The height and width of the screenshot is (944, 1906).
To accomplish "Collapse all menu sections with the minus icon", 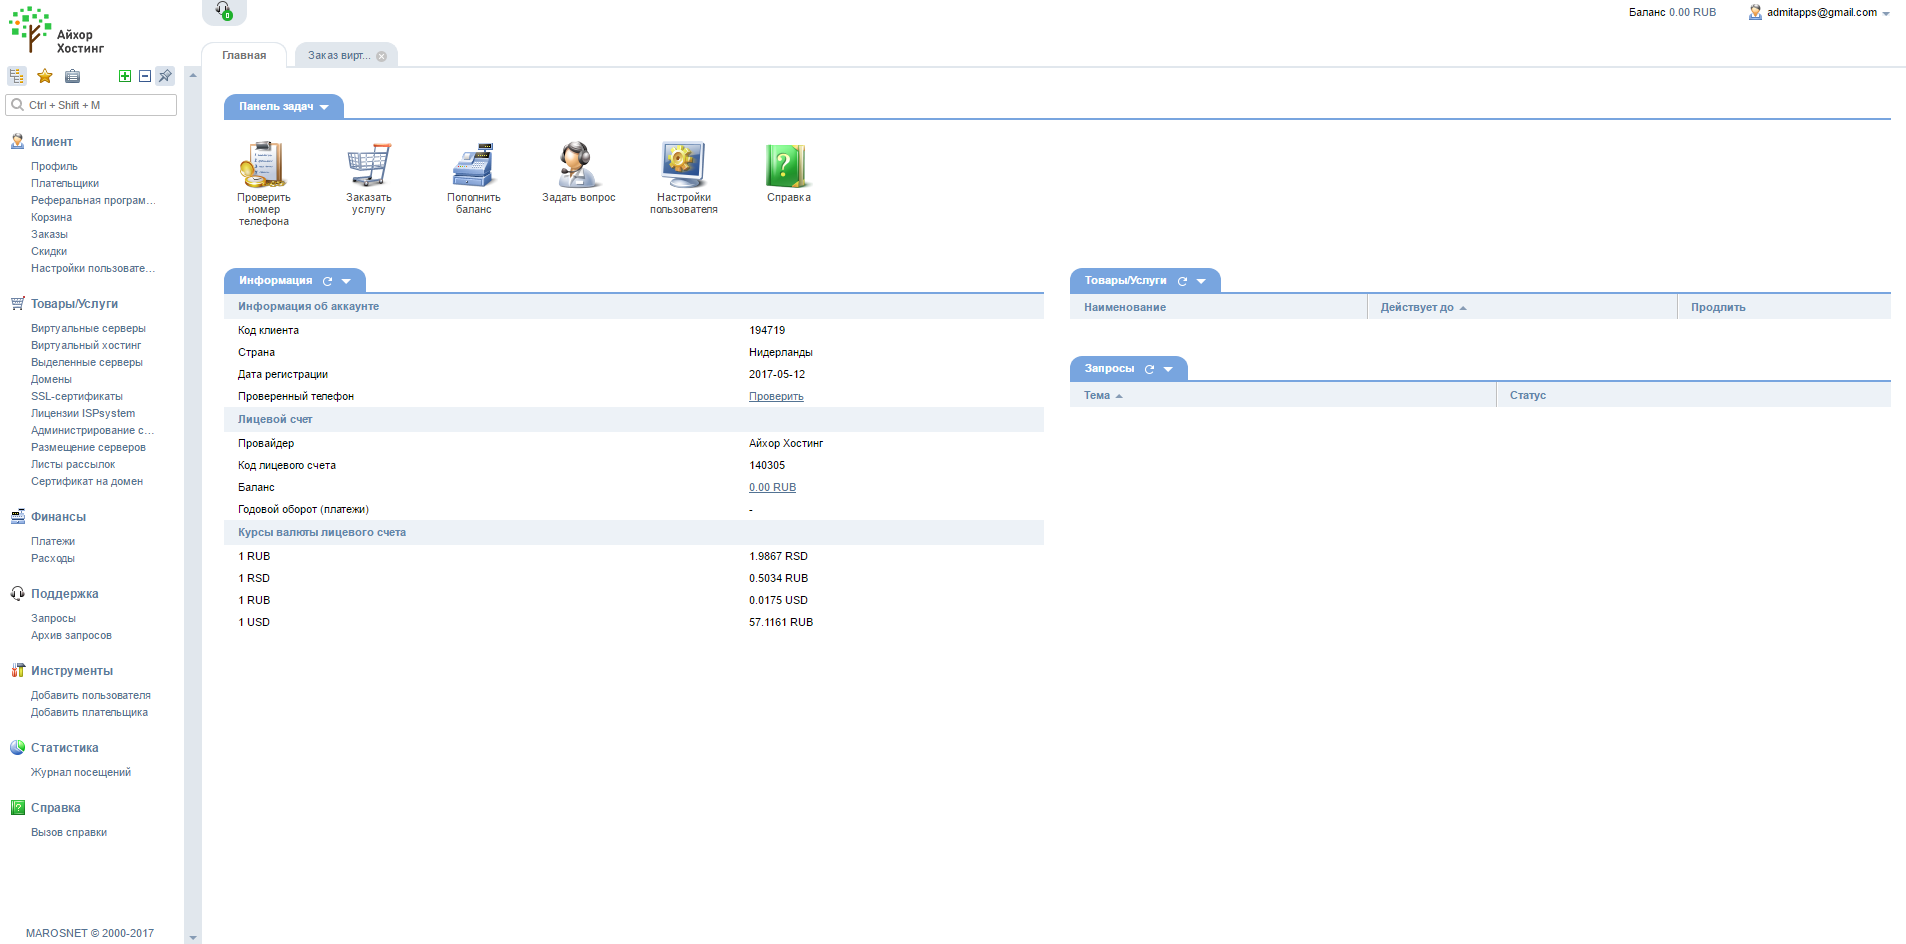I will [145, 76].
